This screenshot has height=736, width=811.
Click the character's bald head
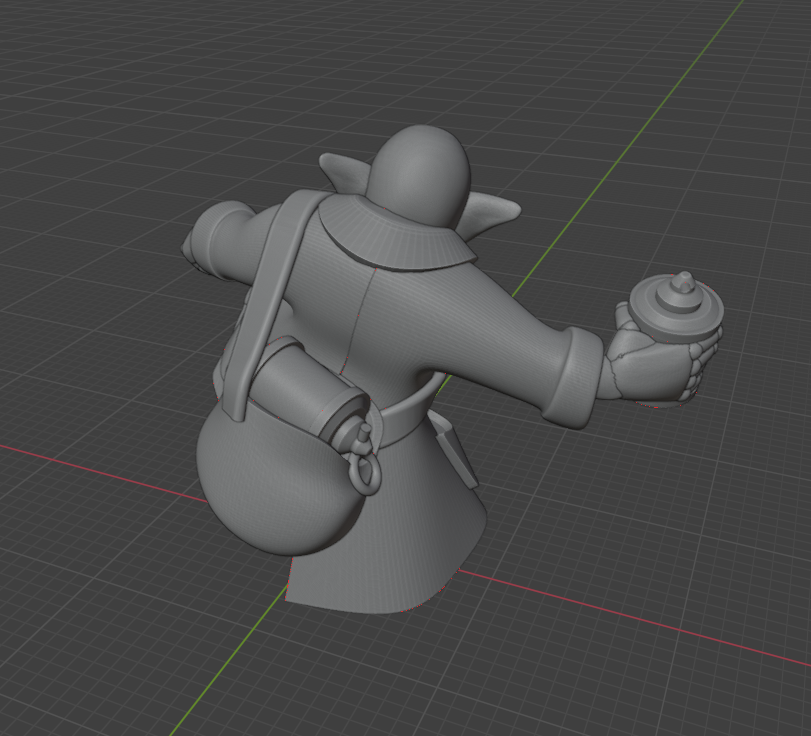click(x=416, y=167)
